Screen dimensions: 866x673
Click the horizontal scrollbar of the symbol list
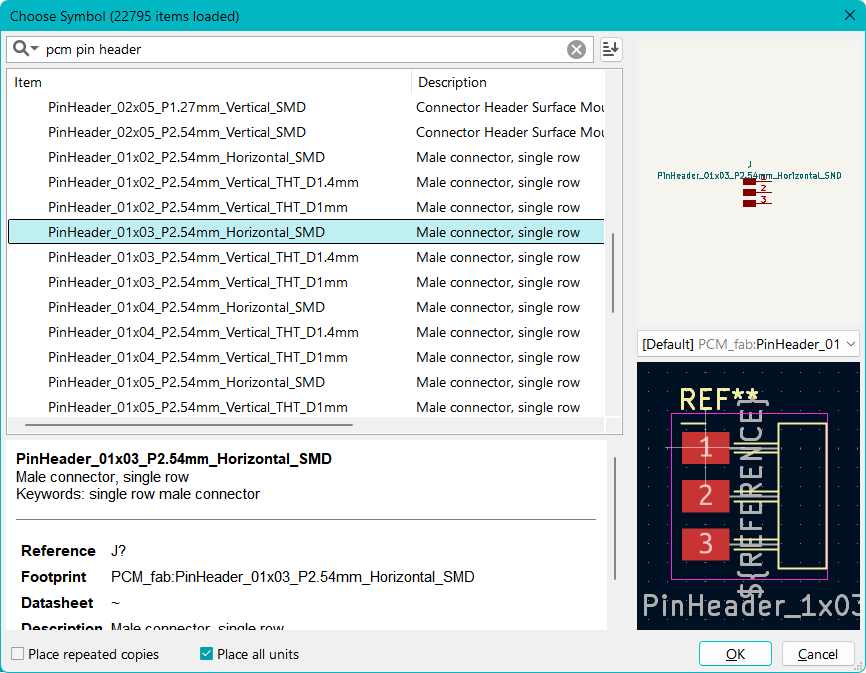tap(189, 425)
